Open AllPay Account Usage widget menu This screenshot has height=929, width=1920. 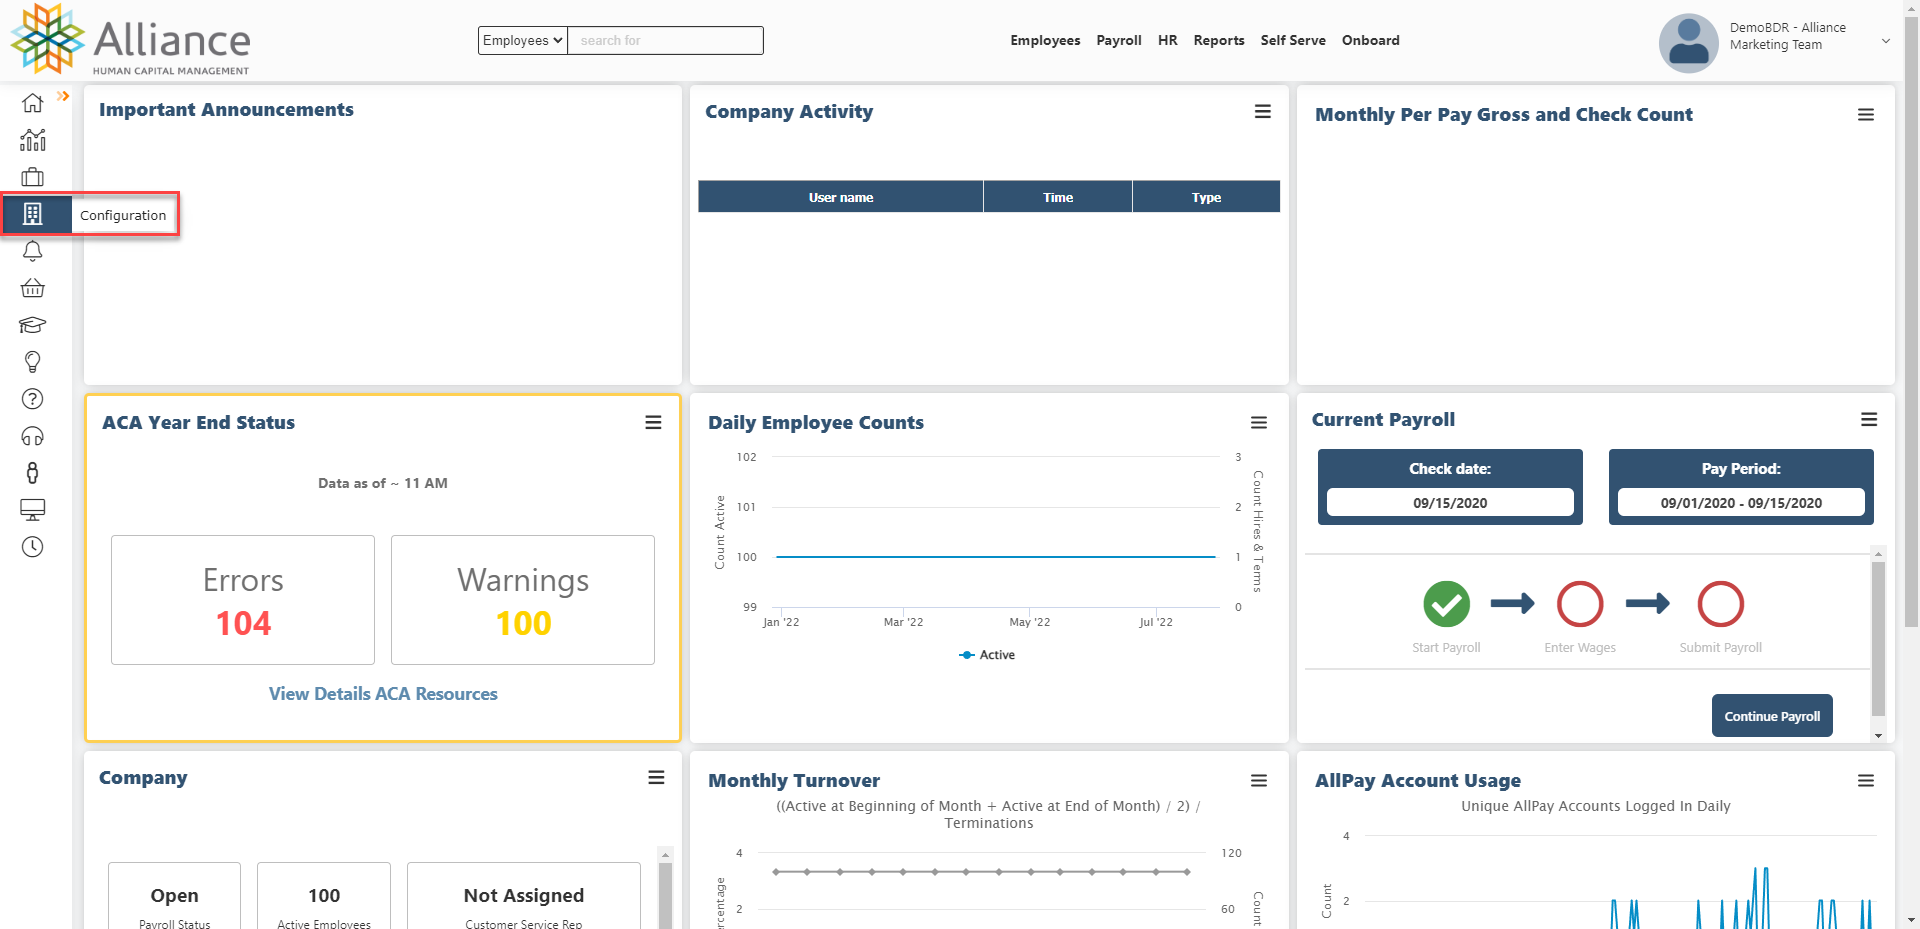click(1866, 781)
